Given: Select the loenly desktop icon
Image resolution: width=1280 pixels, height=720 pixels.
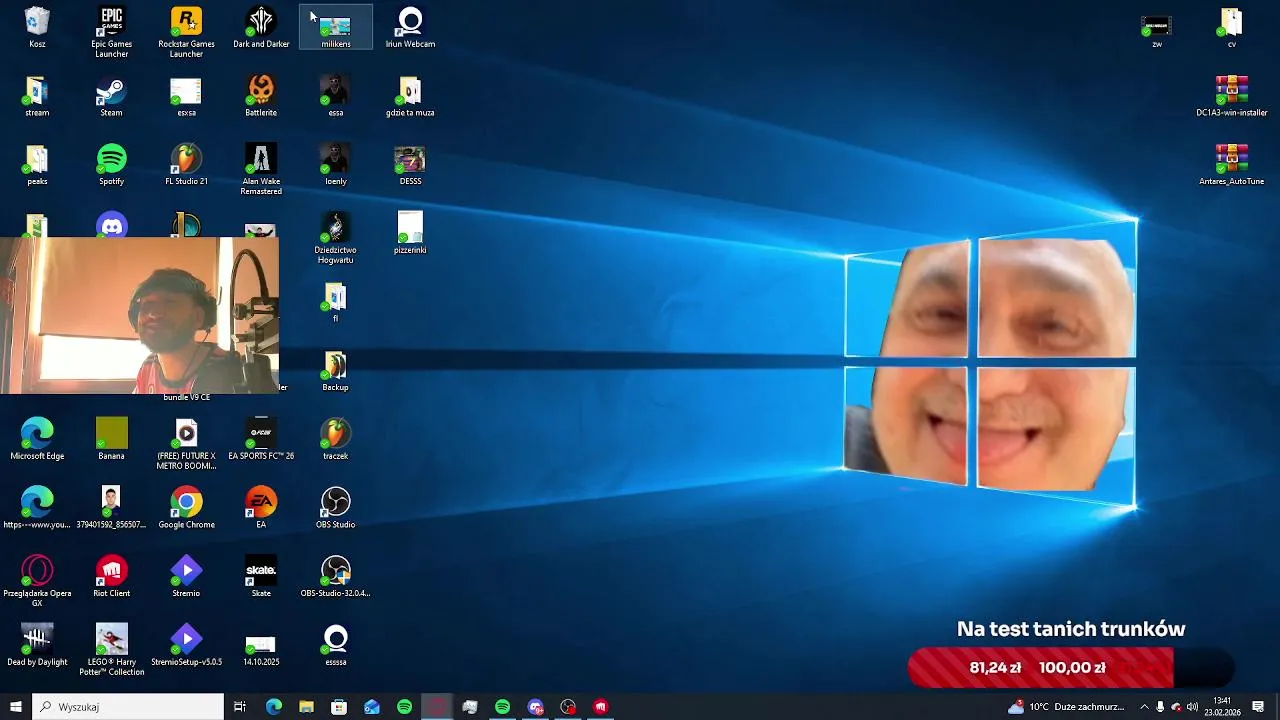Looking at the screenshot, I should (335, 166).
